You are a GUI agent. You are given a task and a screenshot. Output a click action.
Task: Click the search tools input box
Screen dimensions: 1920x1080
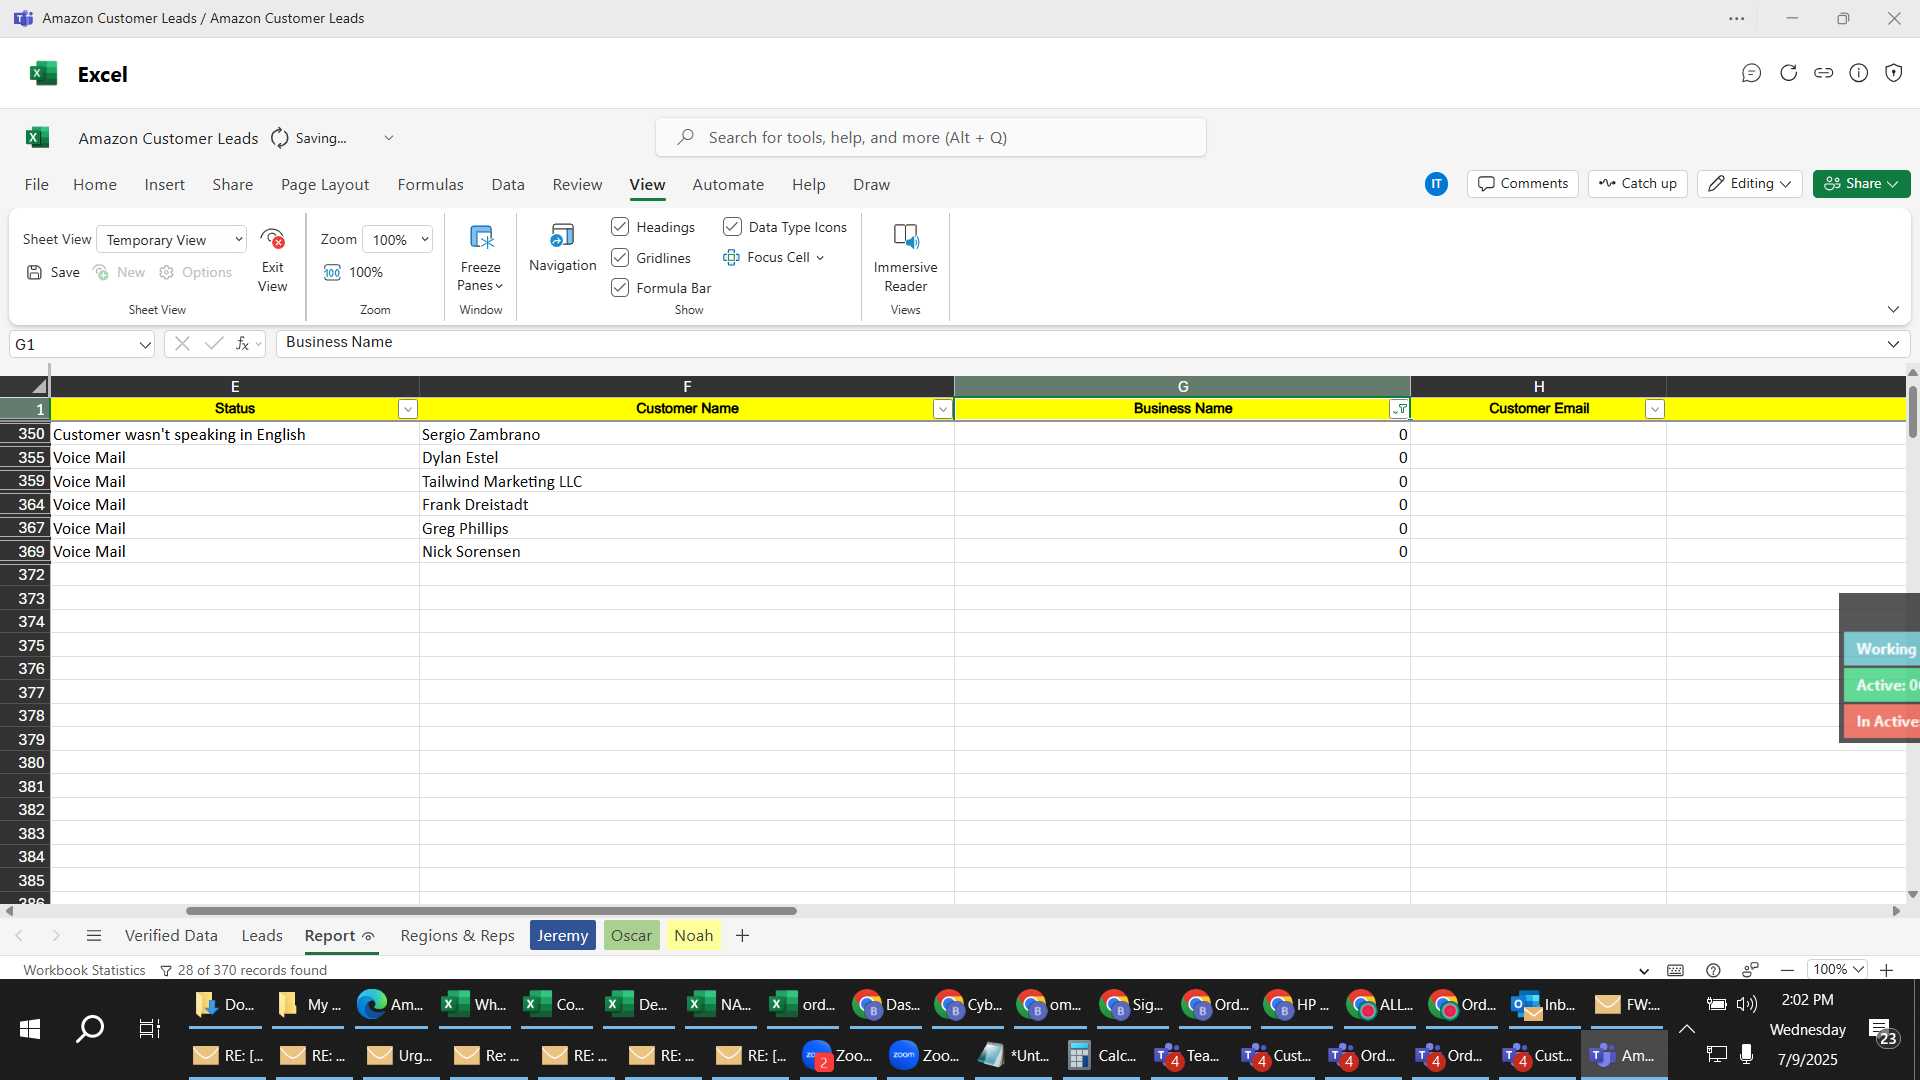pyautogui.click(x=930, y=138)
